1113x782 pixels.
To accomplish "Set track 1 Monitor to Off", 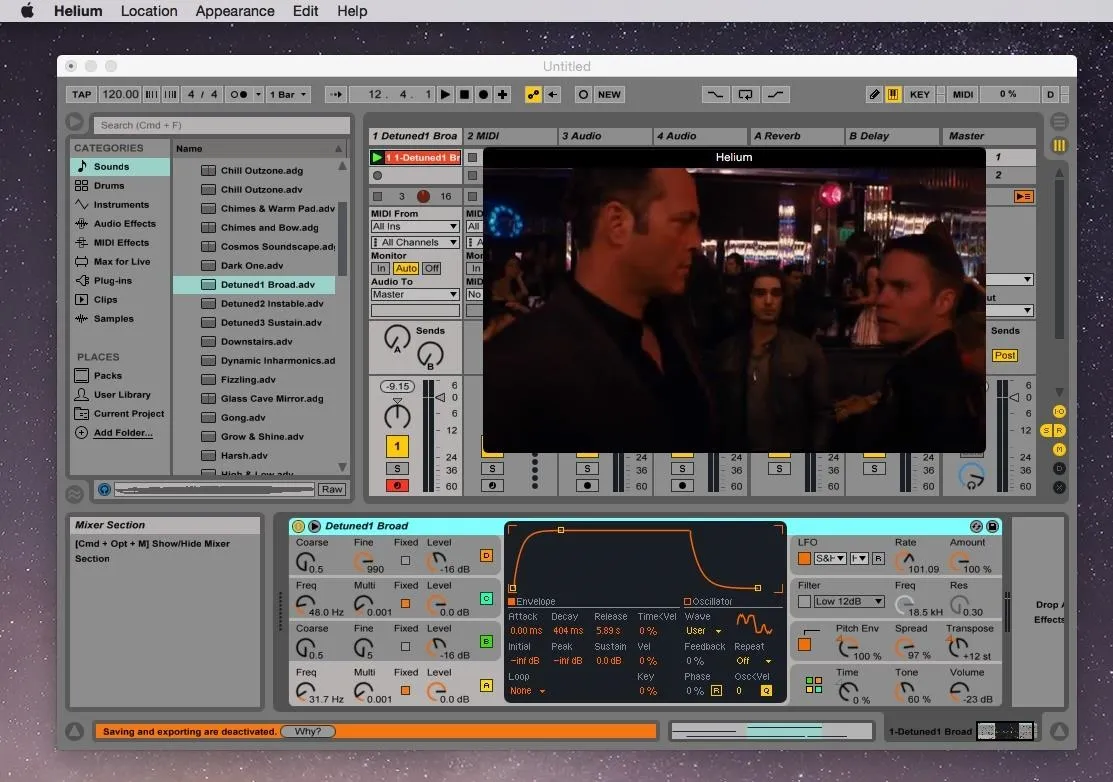I will tap(432, 268).
